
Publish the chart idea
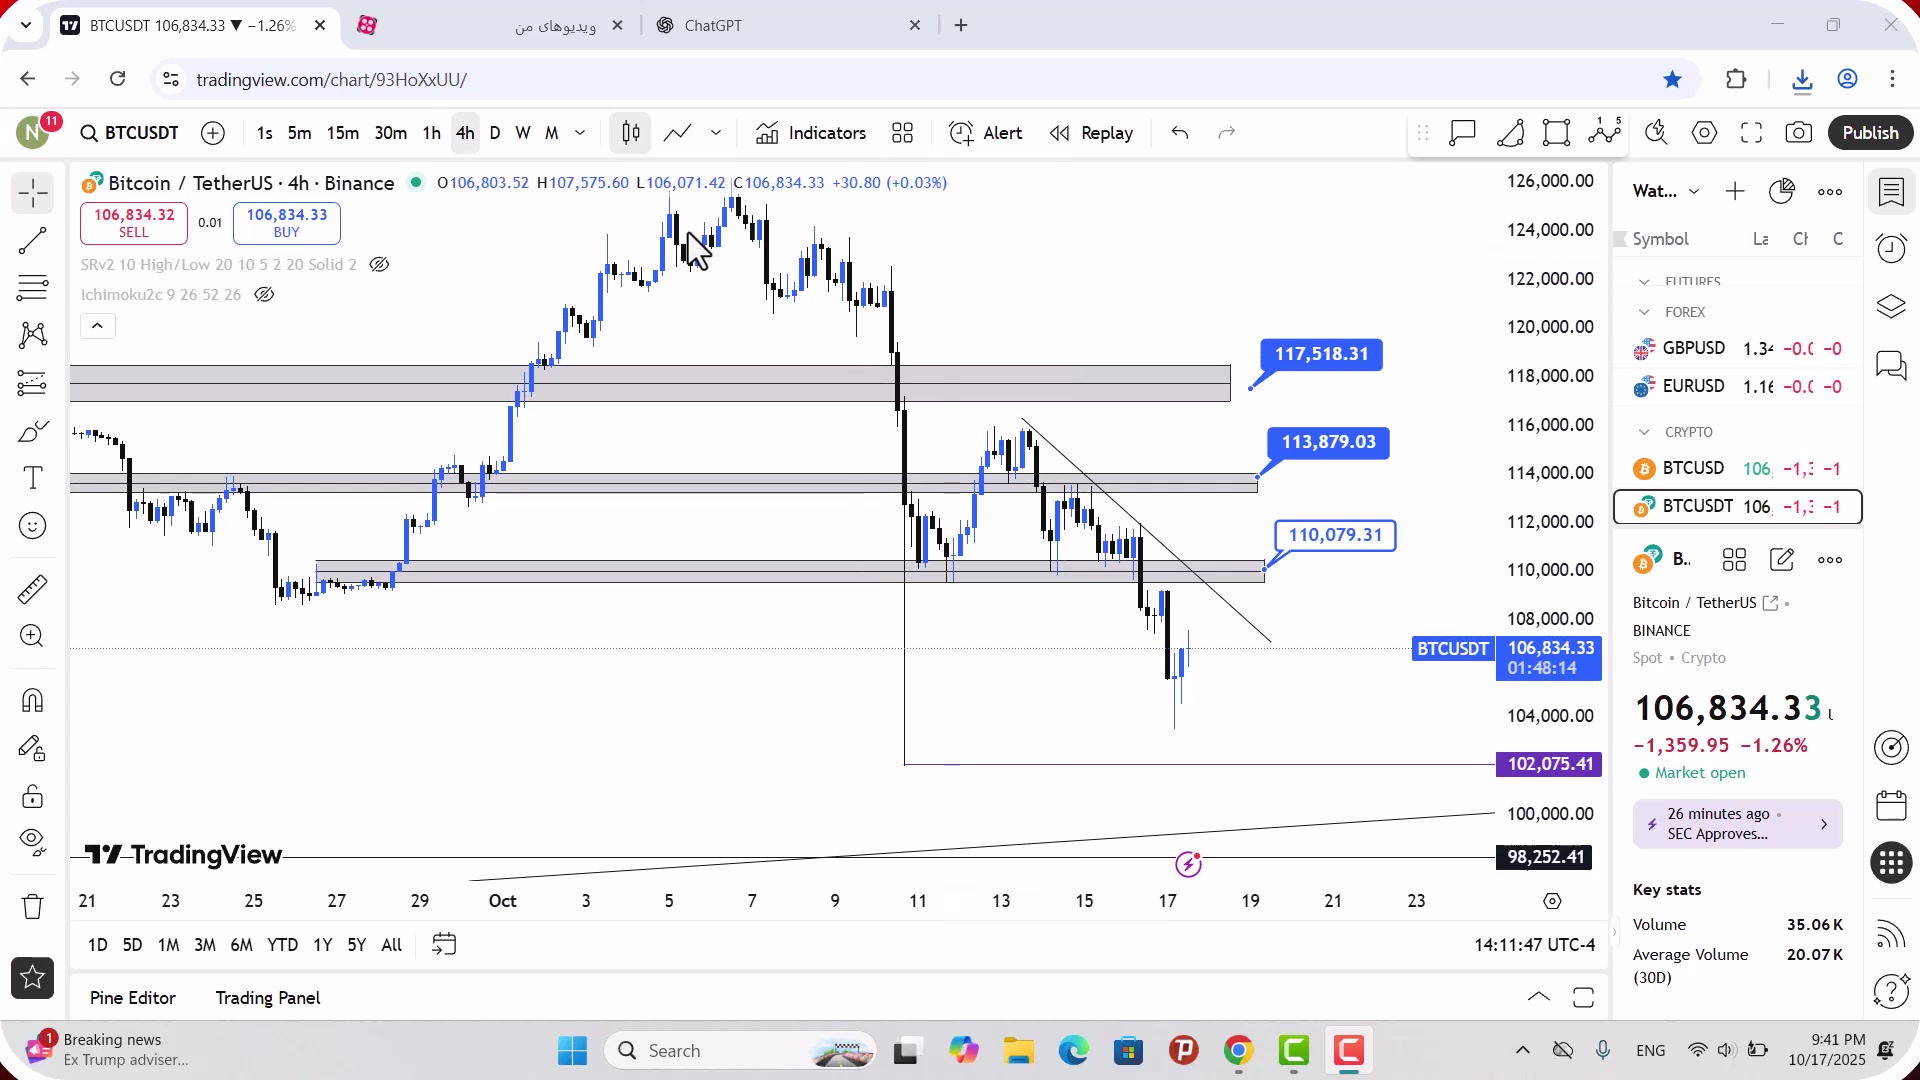pos(1870,133)
